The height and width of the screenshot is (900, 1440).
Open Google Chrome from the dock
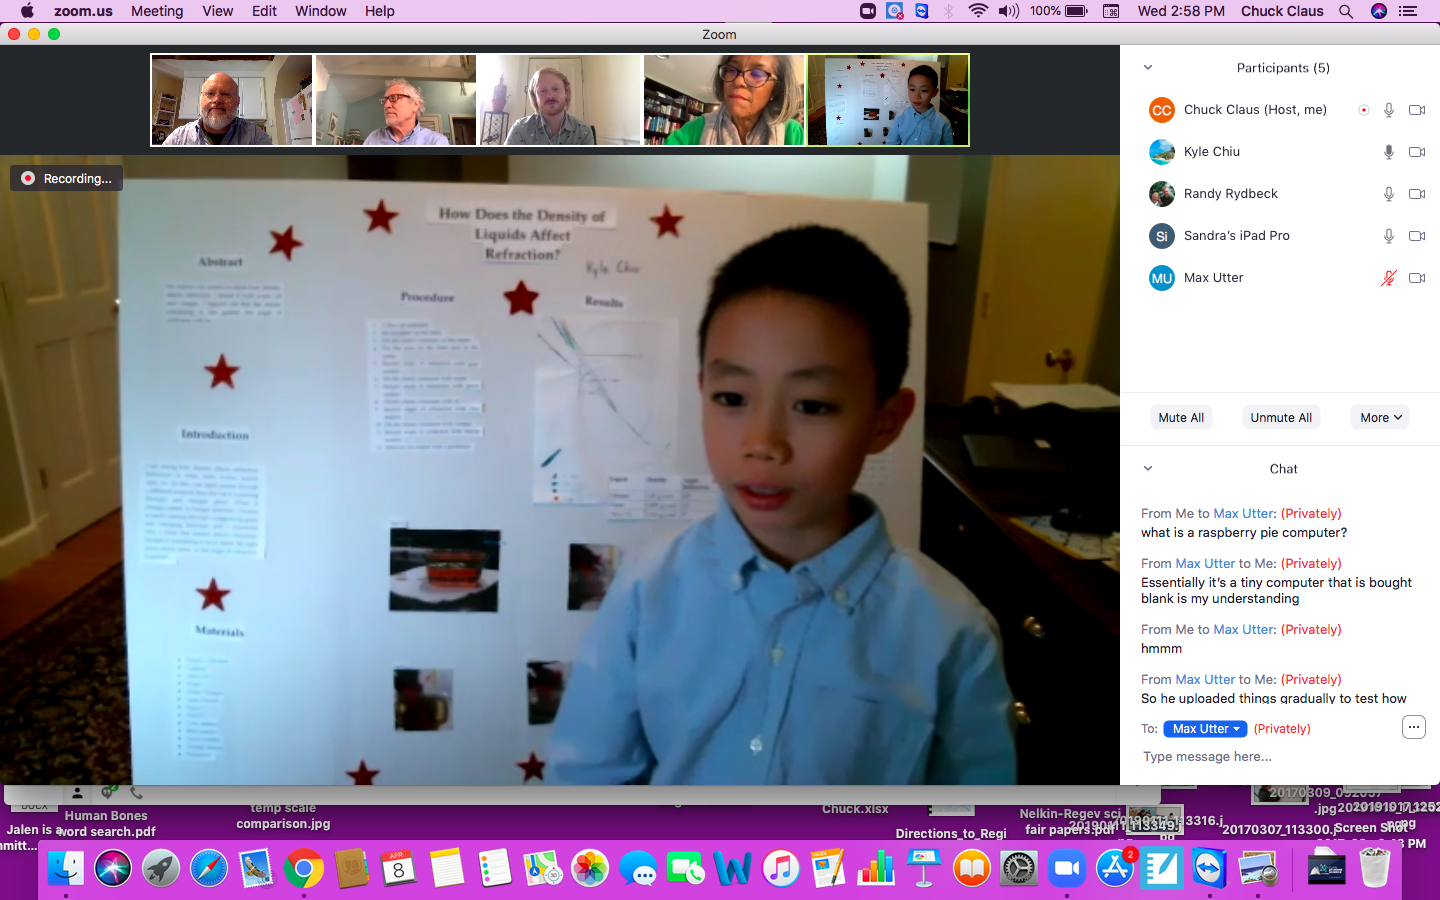tap(303, 868)
